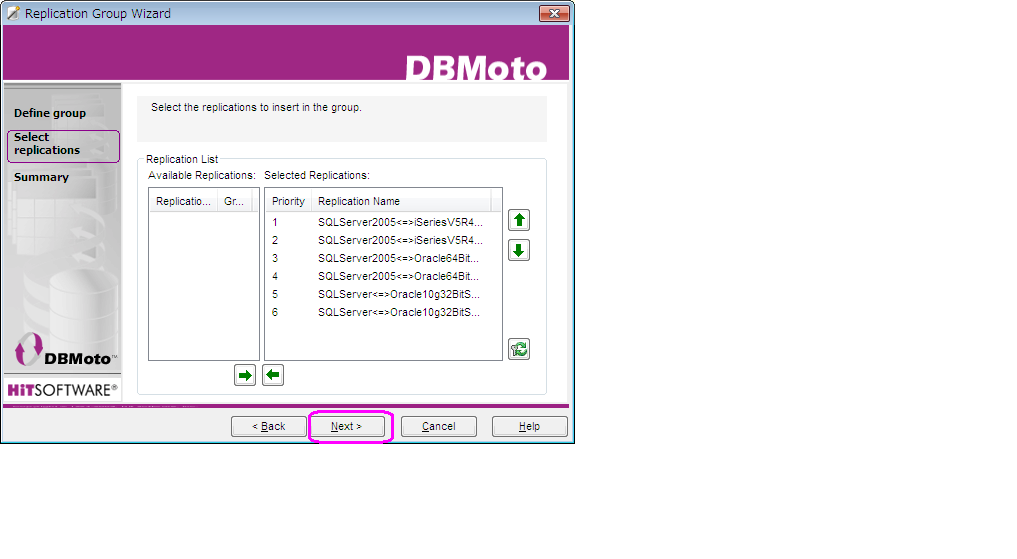Close the Replication Group Wizard window

click(x=554, y=13)
